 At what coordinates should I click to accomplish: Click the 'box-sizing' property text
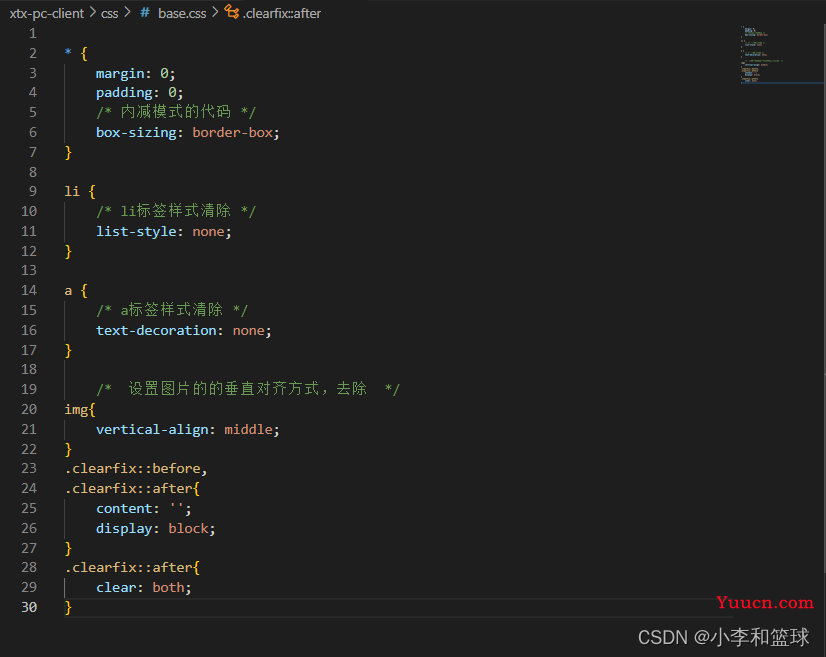[136, 132]
